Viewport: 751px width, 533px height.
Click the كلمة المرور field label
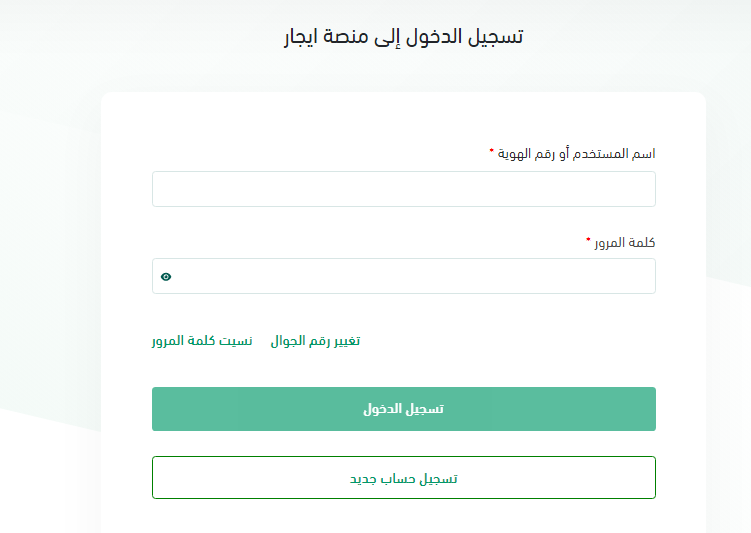point(625,242)
